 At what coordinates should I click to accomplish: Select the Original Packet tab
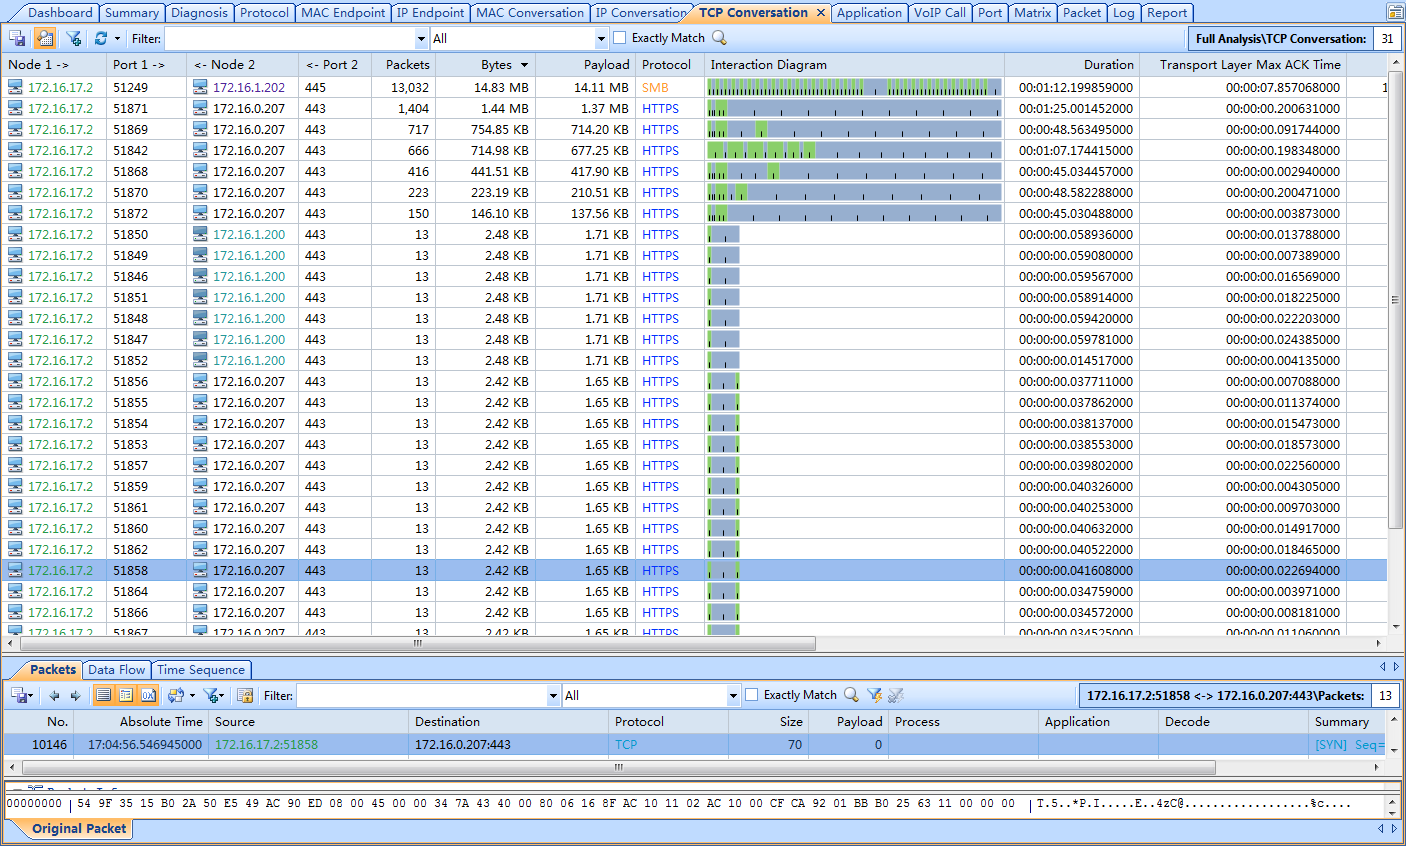pos(79,829)
